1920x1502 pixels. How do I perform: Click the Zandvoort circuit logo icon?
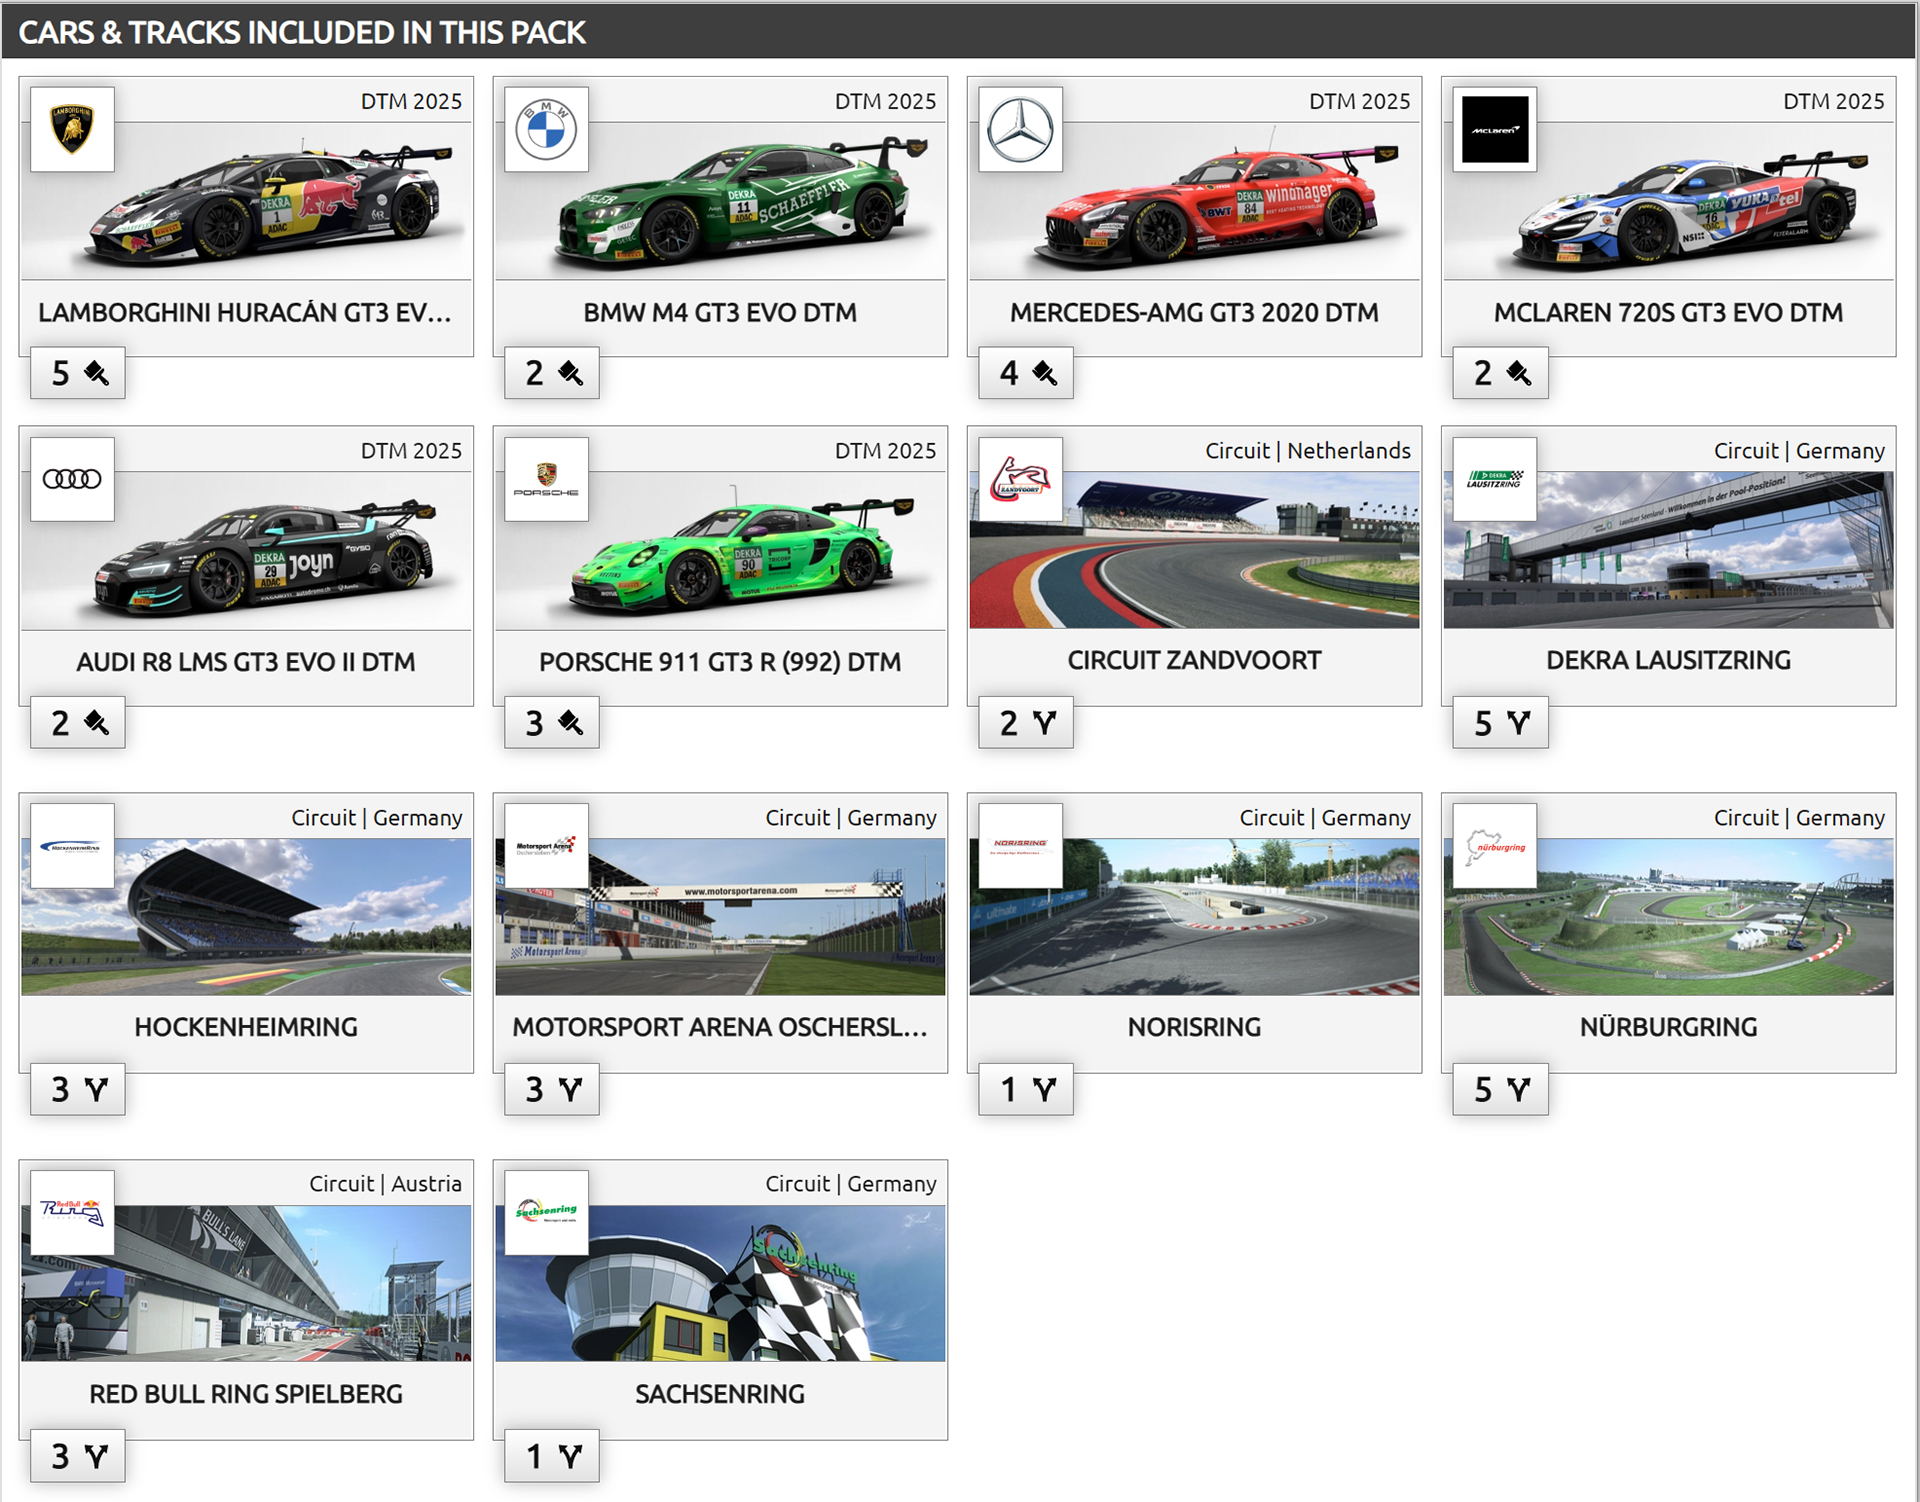point(1020,479)
